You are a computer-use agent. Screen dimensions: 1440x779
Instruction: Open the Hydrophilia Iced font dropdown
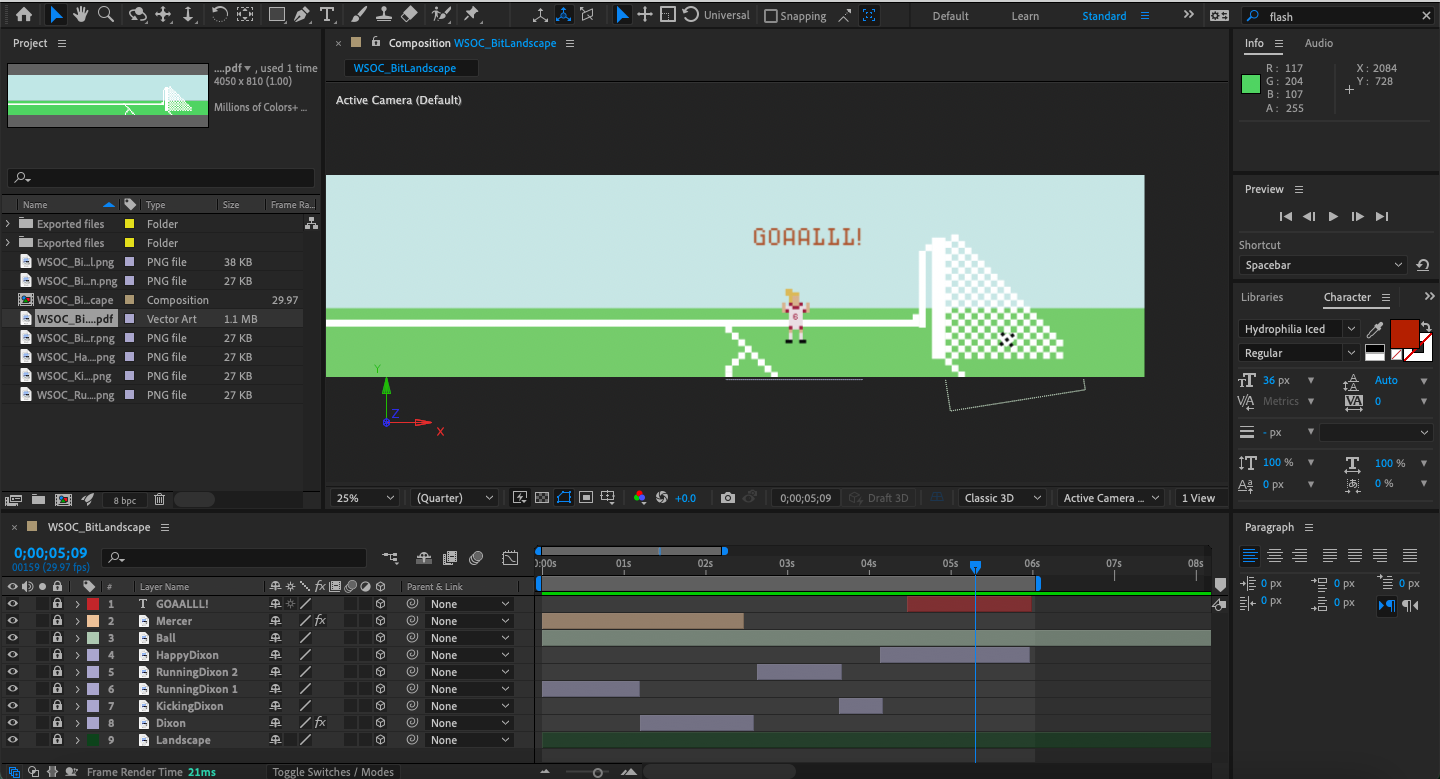1300,329
